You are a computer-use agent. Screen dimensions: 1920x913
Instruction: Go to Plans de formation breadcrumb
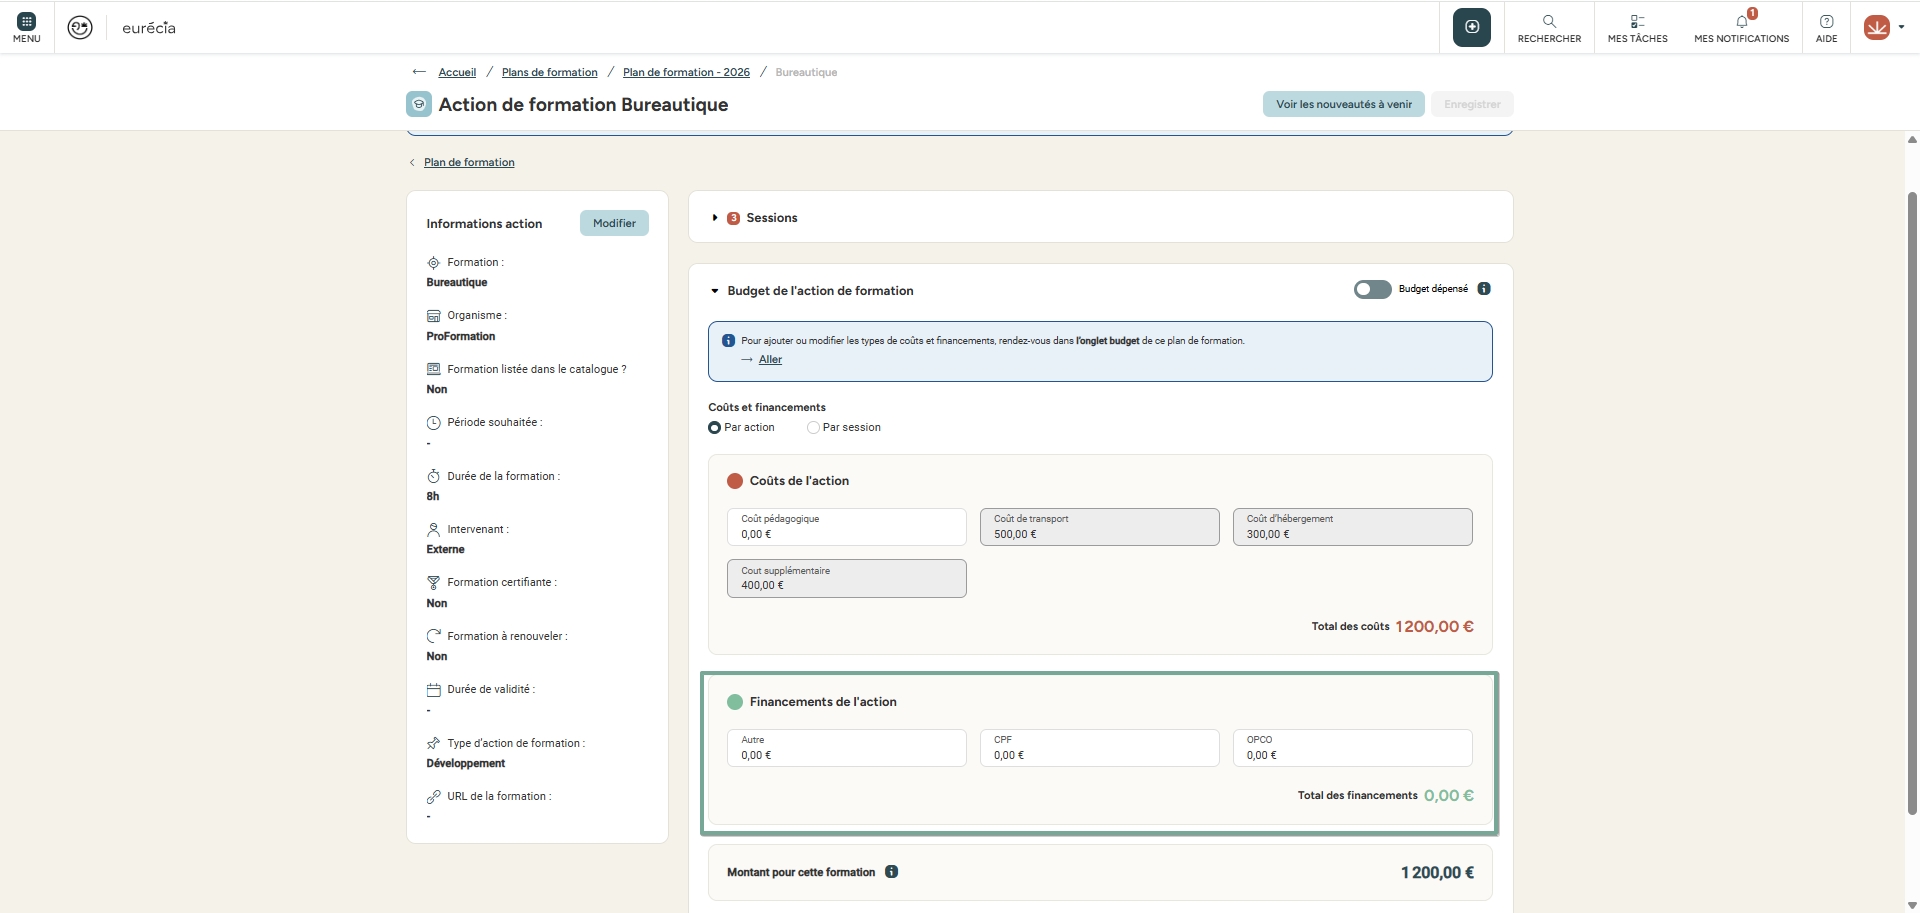tap(549, 72)
